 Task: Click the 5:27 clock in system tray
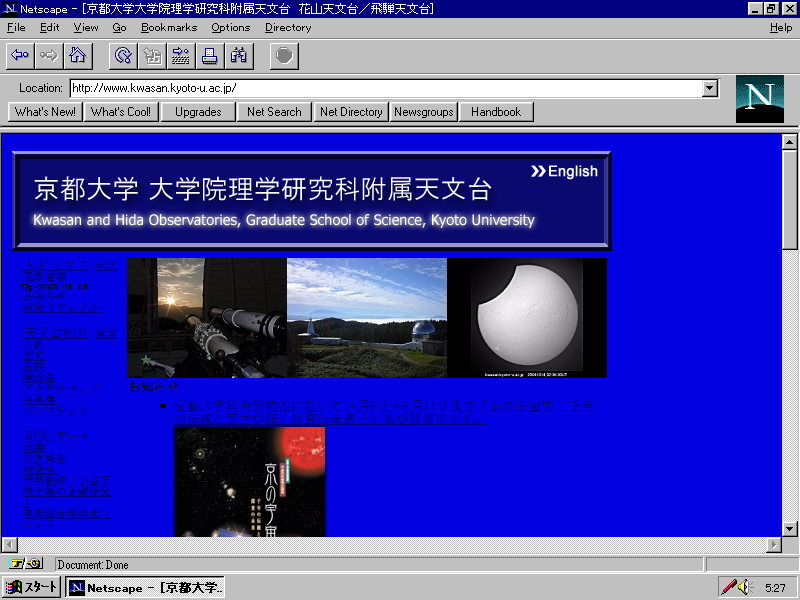775,588
